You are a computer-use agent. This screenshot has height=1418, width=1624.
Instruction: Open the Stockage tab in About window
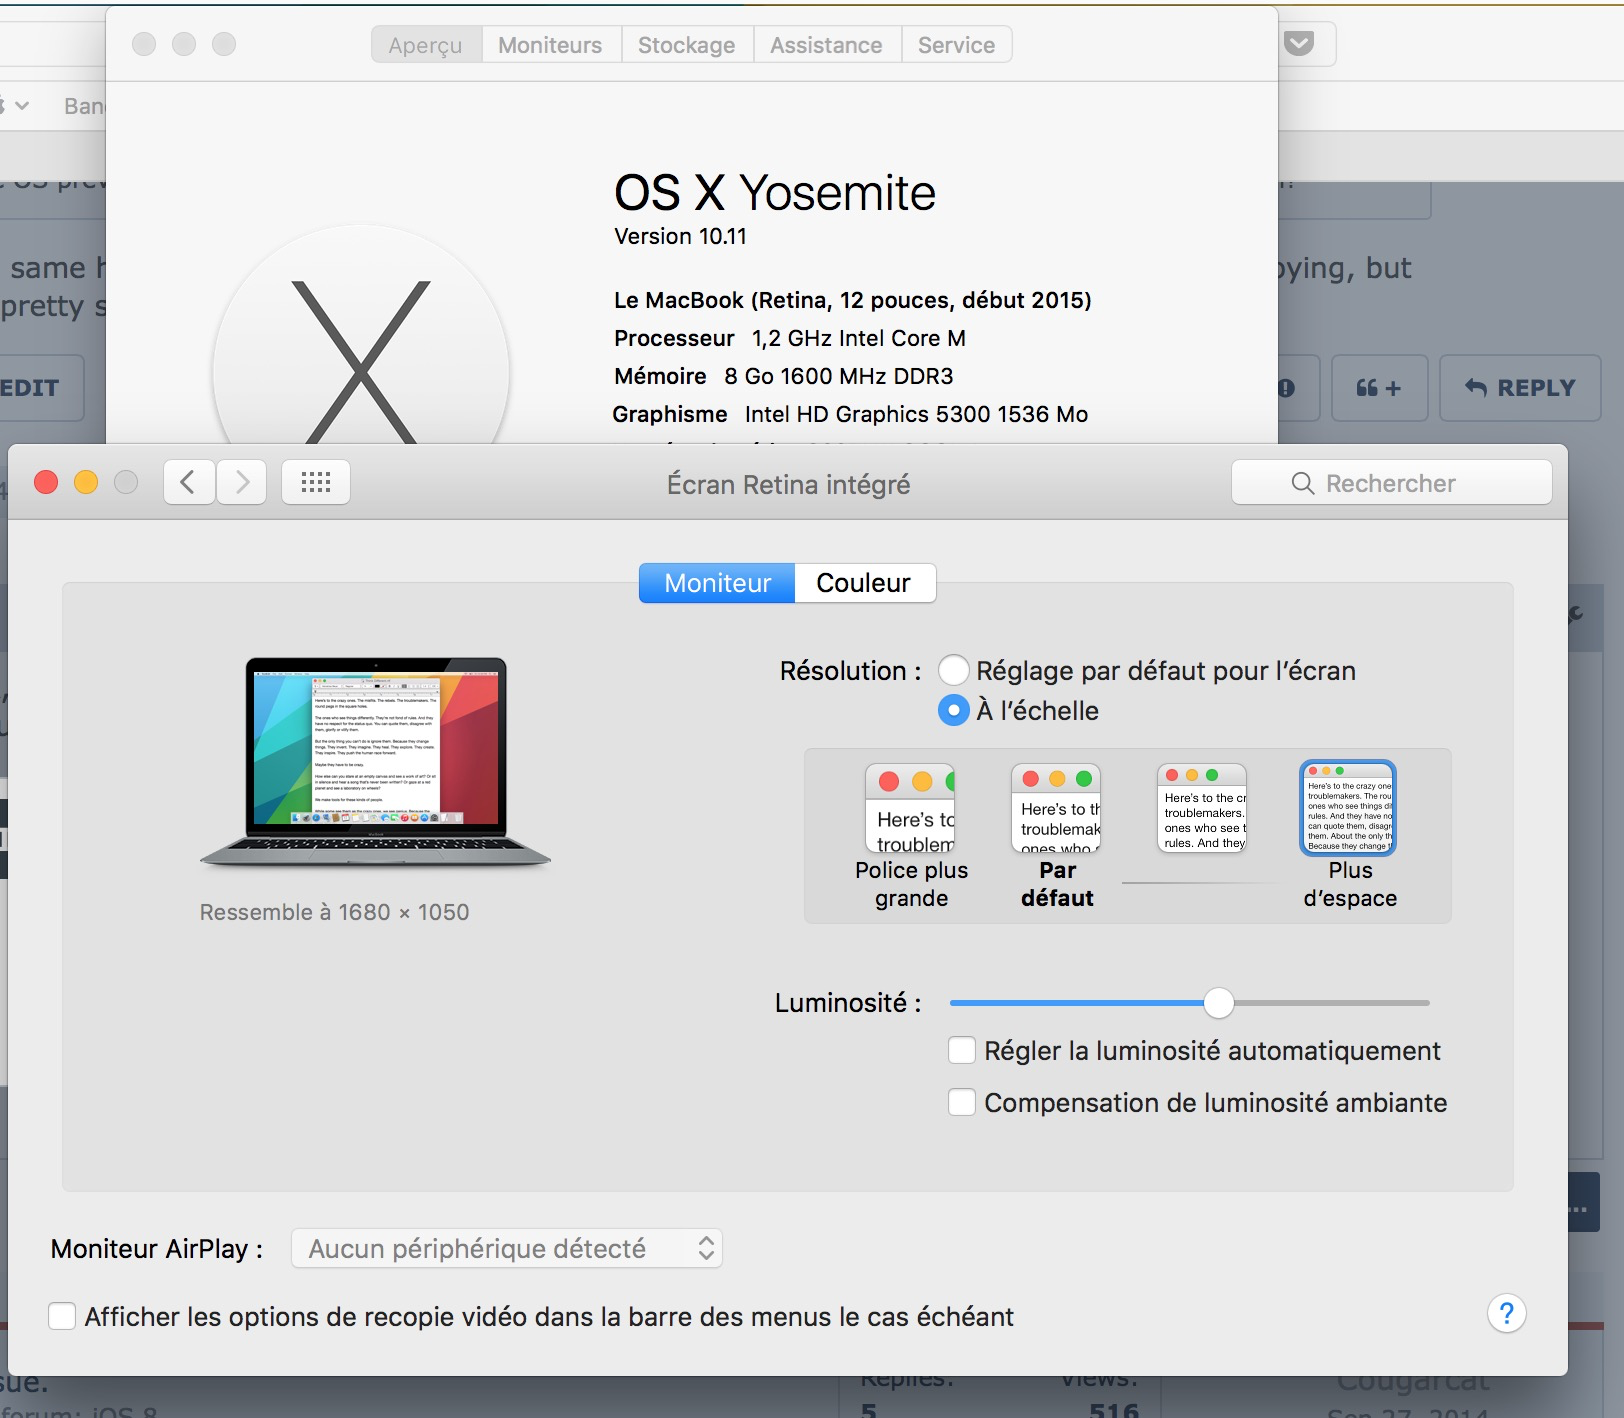tap(687, 45)
